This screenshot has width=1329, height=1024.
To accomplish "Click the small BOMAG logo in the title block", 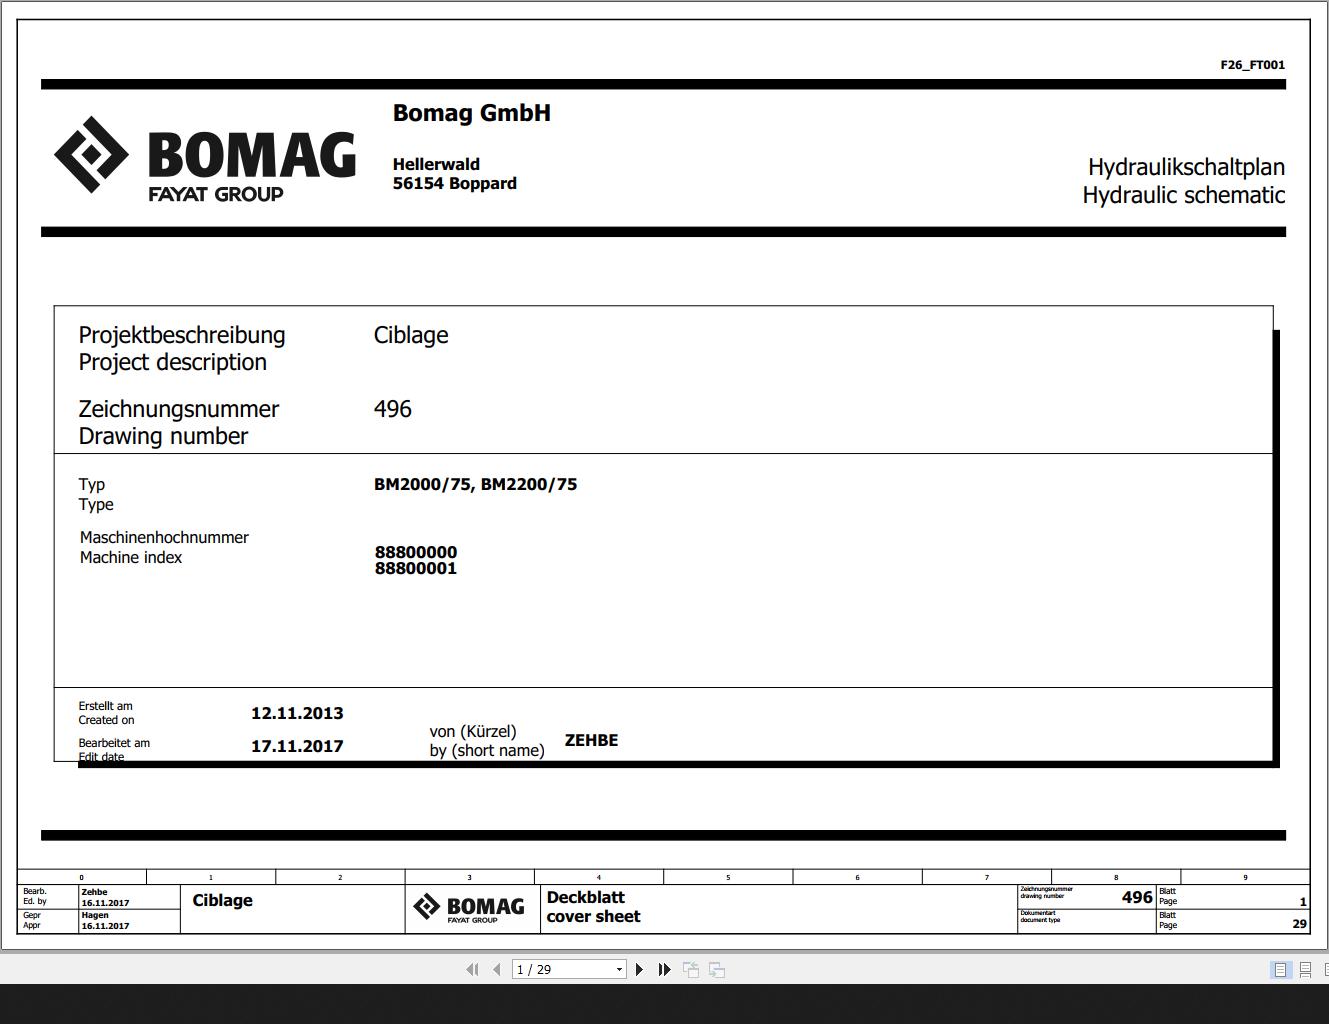I will tap(470, 908).
